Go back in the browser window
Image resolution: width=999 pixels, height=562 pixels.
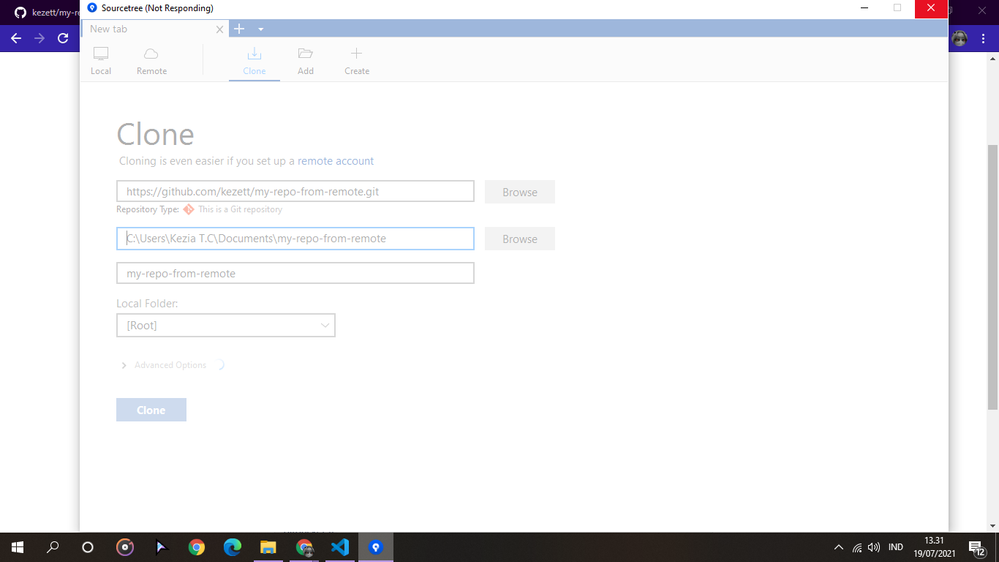(x=16, y=38)
